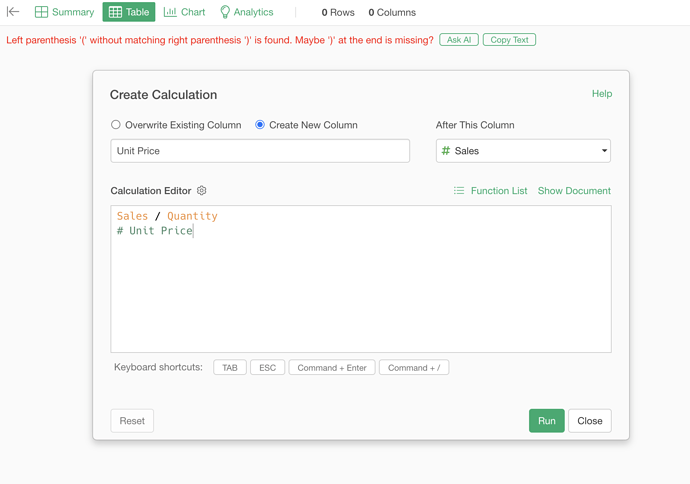
Task: Click Show Document link
Action: coord(574,191)
